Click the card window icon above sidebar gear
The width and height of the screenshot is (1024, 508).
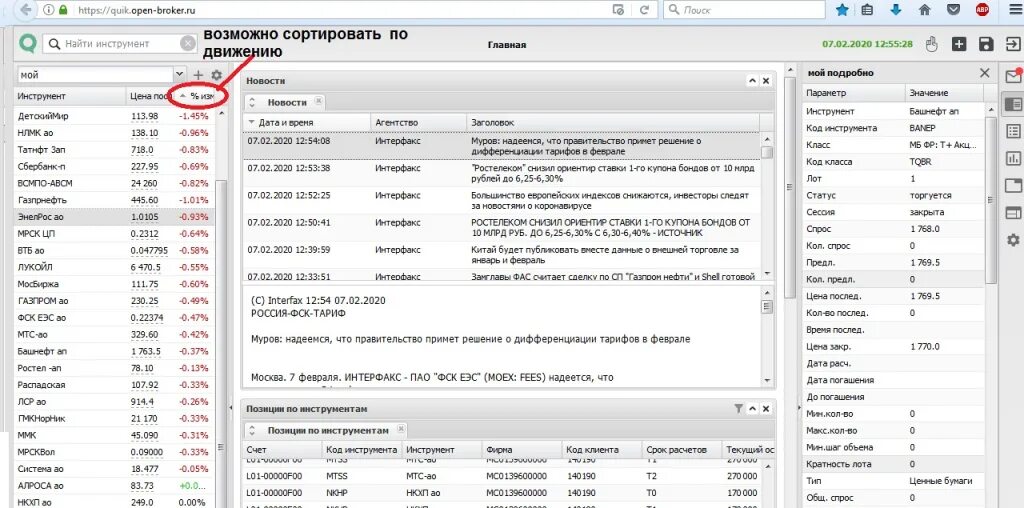pyautogui.click(x=1013, y=213)
